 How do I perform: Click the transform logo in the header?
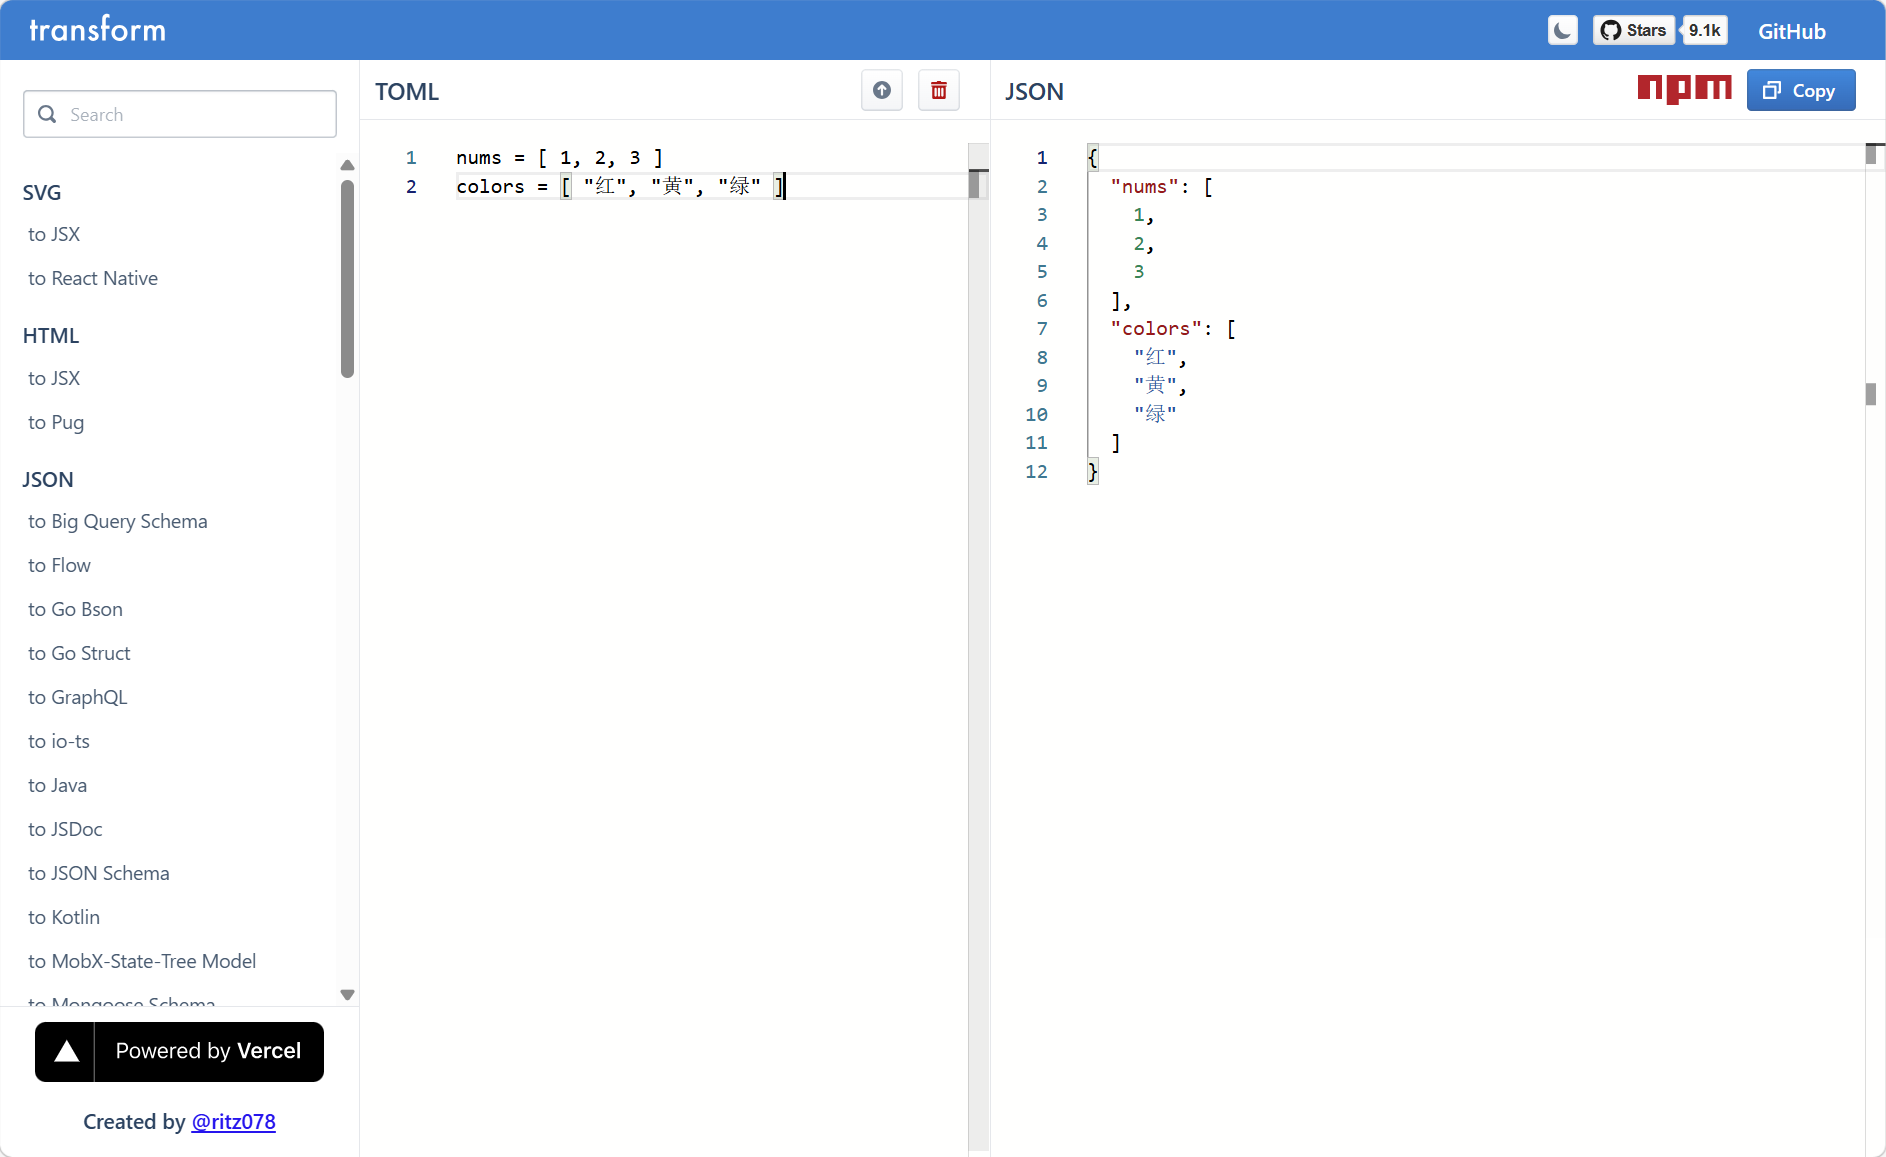(x=98, y=30)
